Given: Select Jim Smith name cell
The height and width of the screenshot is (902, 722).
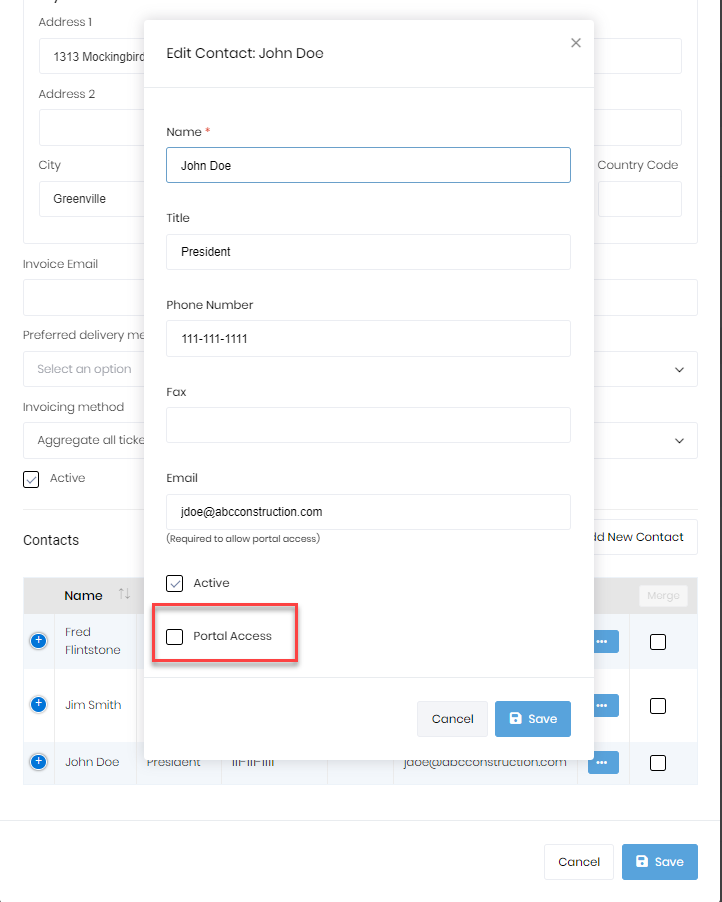Looking at the screenshot, I should coord(95,705).
